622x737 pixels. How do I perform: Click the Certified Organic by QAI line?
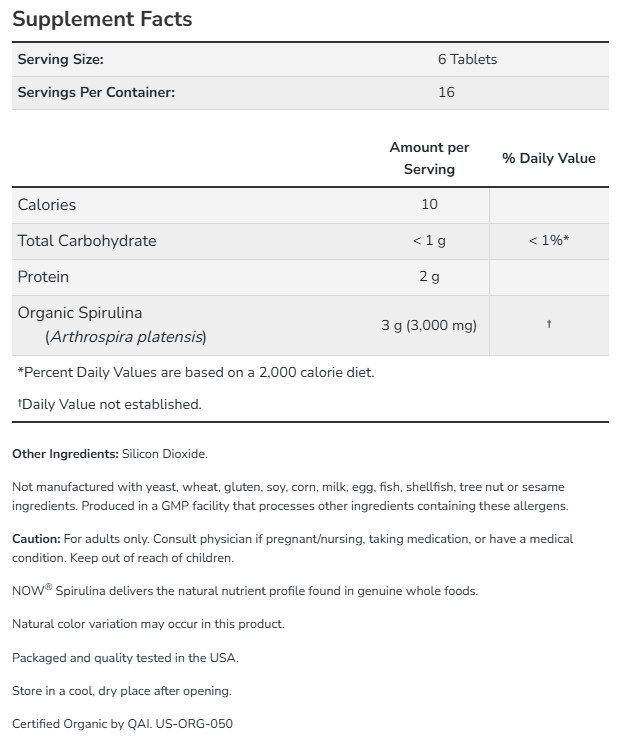pyautogui.click(x=122, y=723)
